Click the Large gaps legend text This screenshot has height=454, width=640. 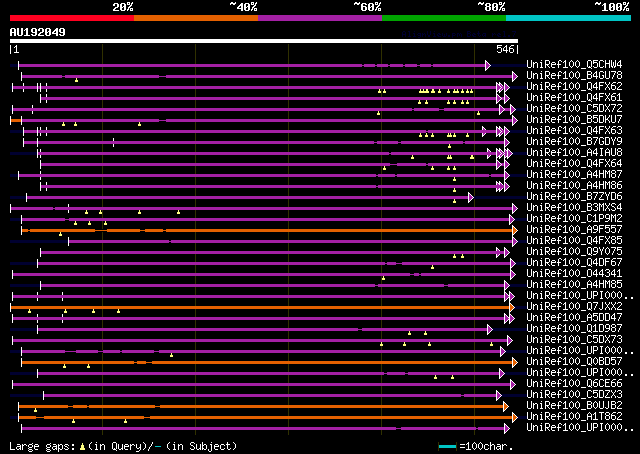click(123, 446)
